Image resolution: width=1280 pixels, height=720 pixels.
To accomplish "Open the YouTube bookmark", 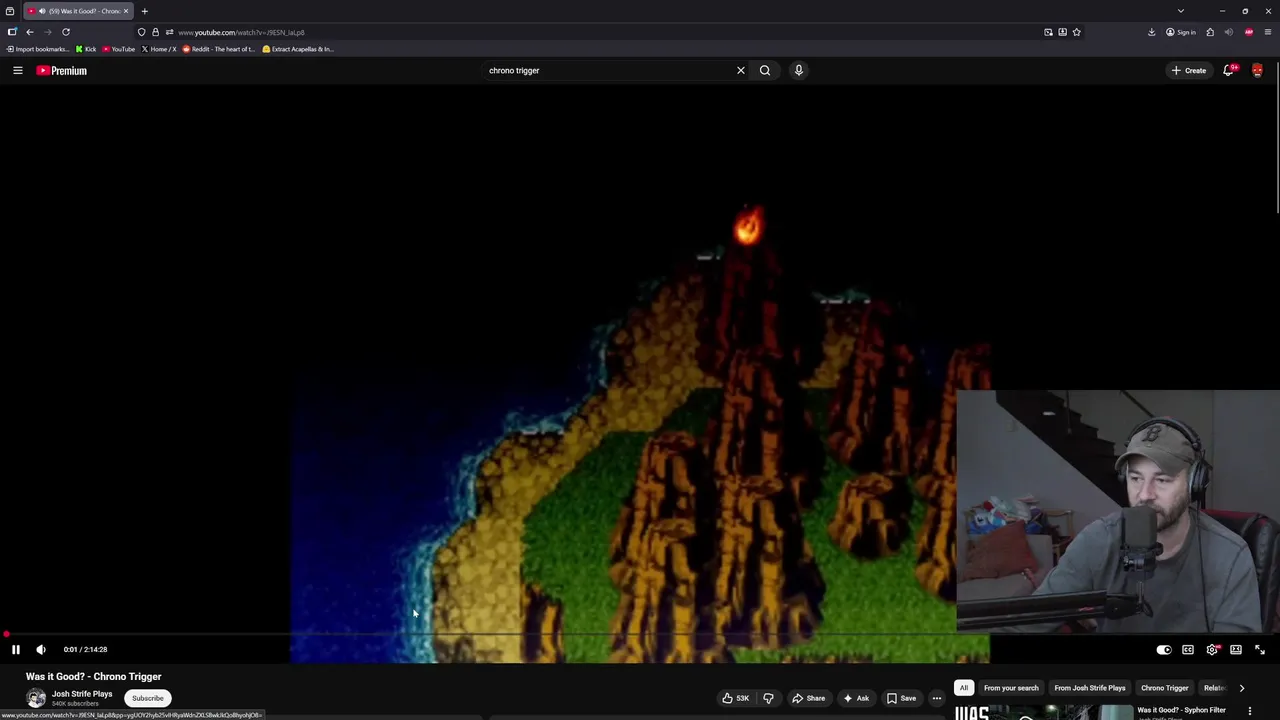I will [x=119, y=49].
